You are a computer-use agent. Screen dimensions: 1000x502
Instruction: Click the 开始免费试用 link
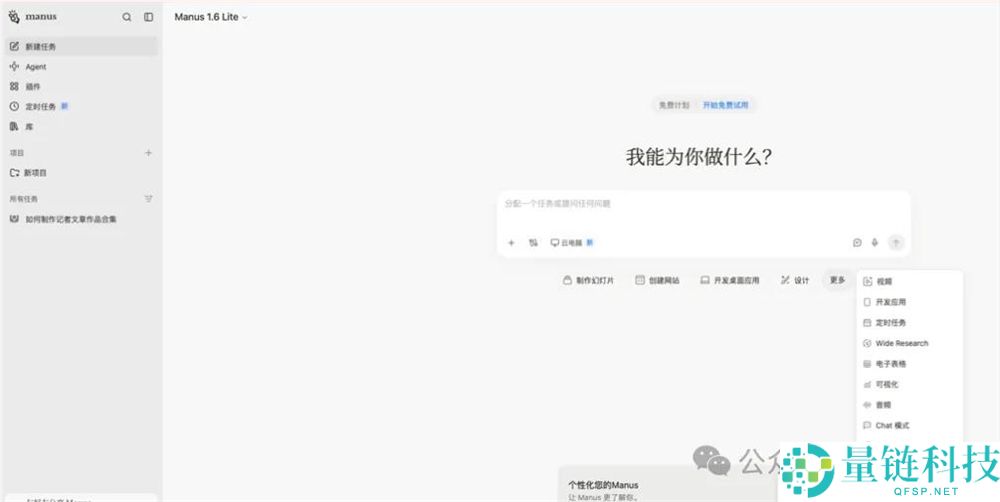725,105
